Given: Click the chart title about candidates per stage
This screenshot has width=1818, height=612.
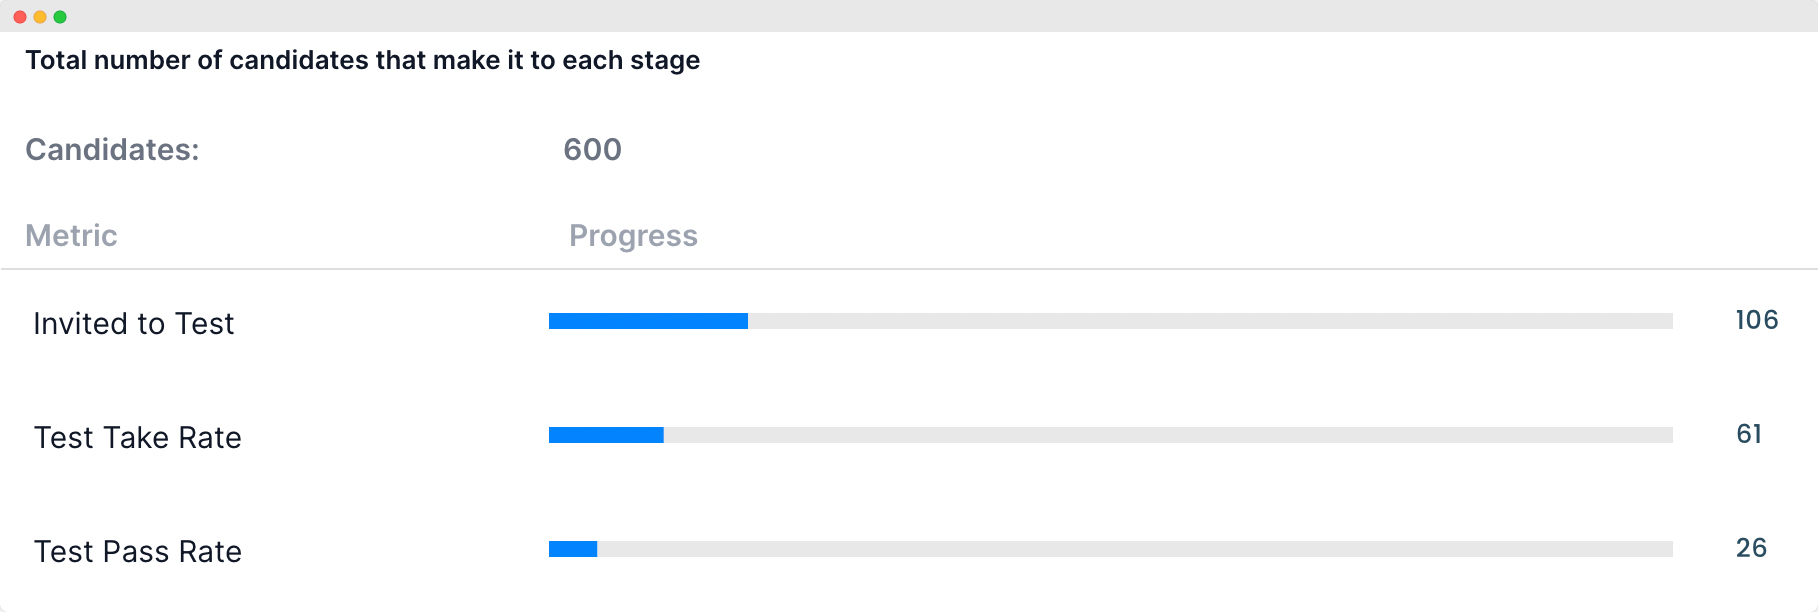Looking at the screenshot, I should coord(363,61).
